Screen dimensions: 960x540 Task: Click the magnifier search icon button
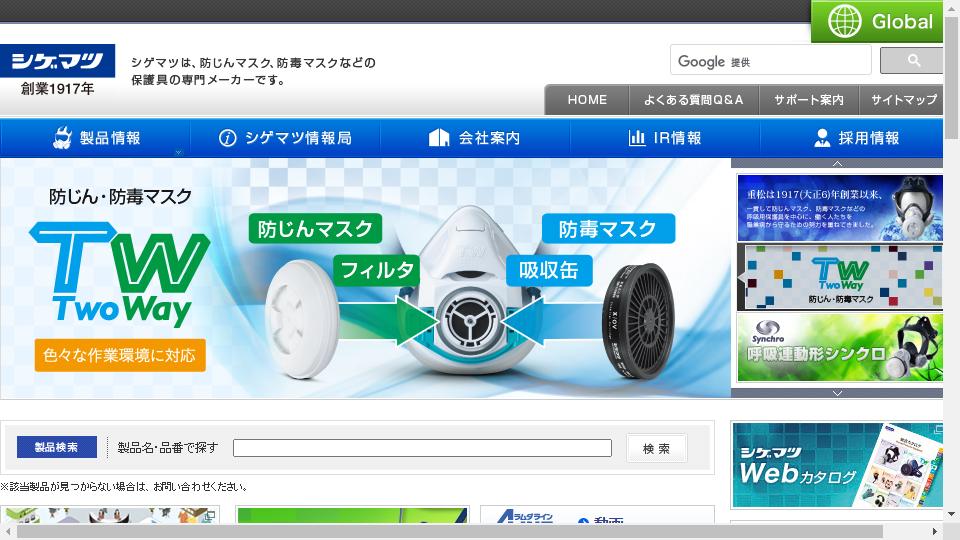pos(912,61)
